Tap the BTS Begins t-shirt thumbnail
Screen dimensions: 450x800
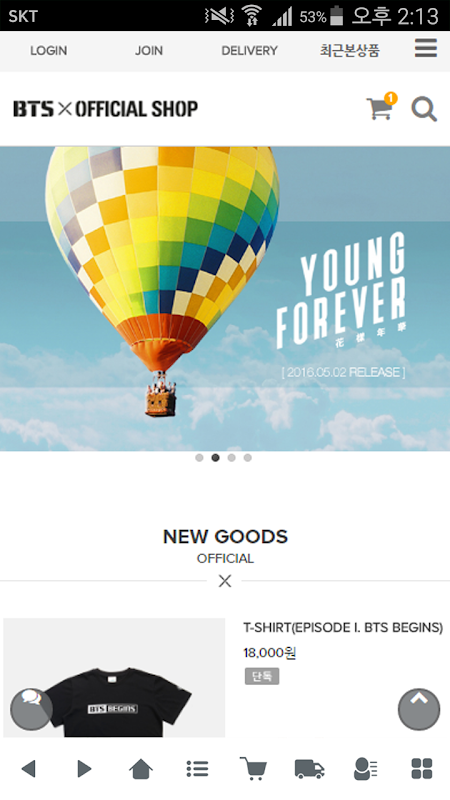click(114, 678)
